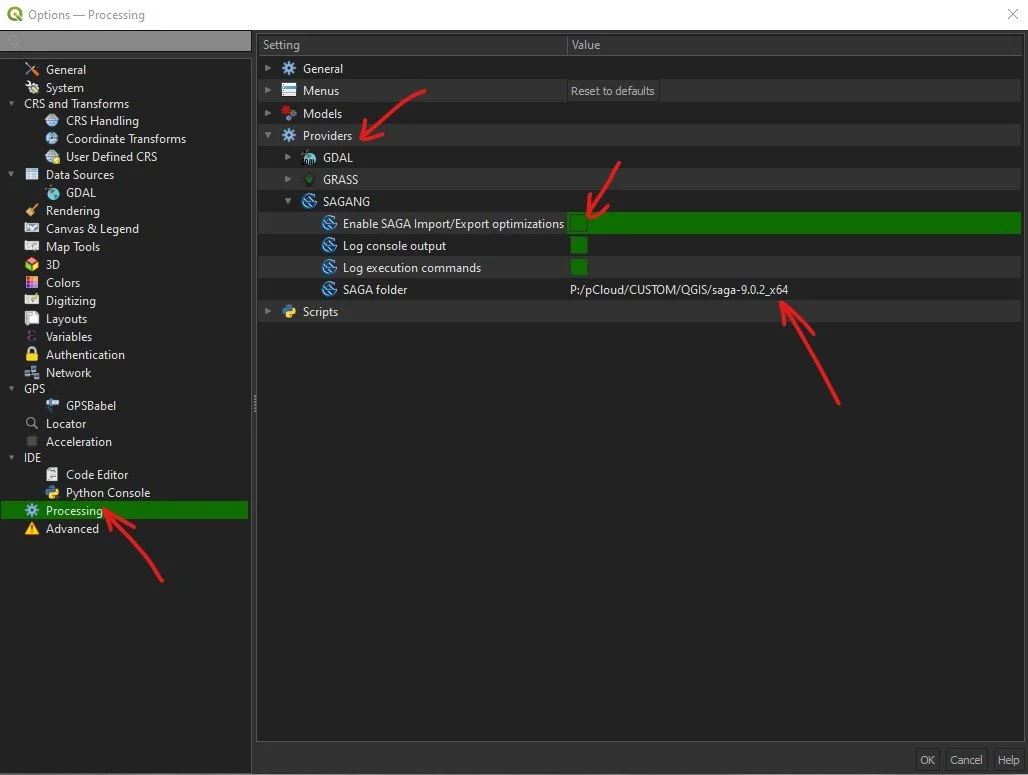
Task: Open the Python Console options page
Action: 108,492
